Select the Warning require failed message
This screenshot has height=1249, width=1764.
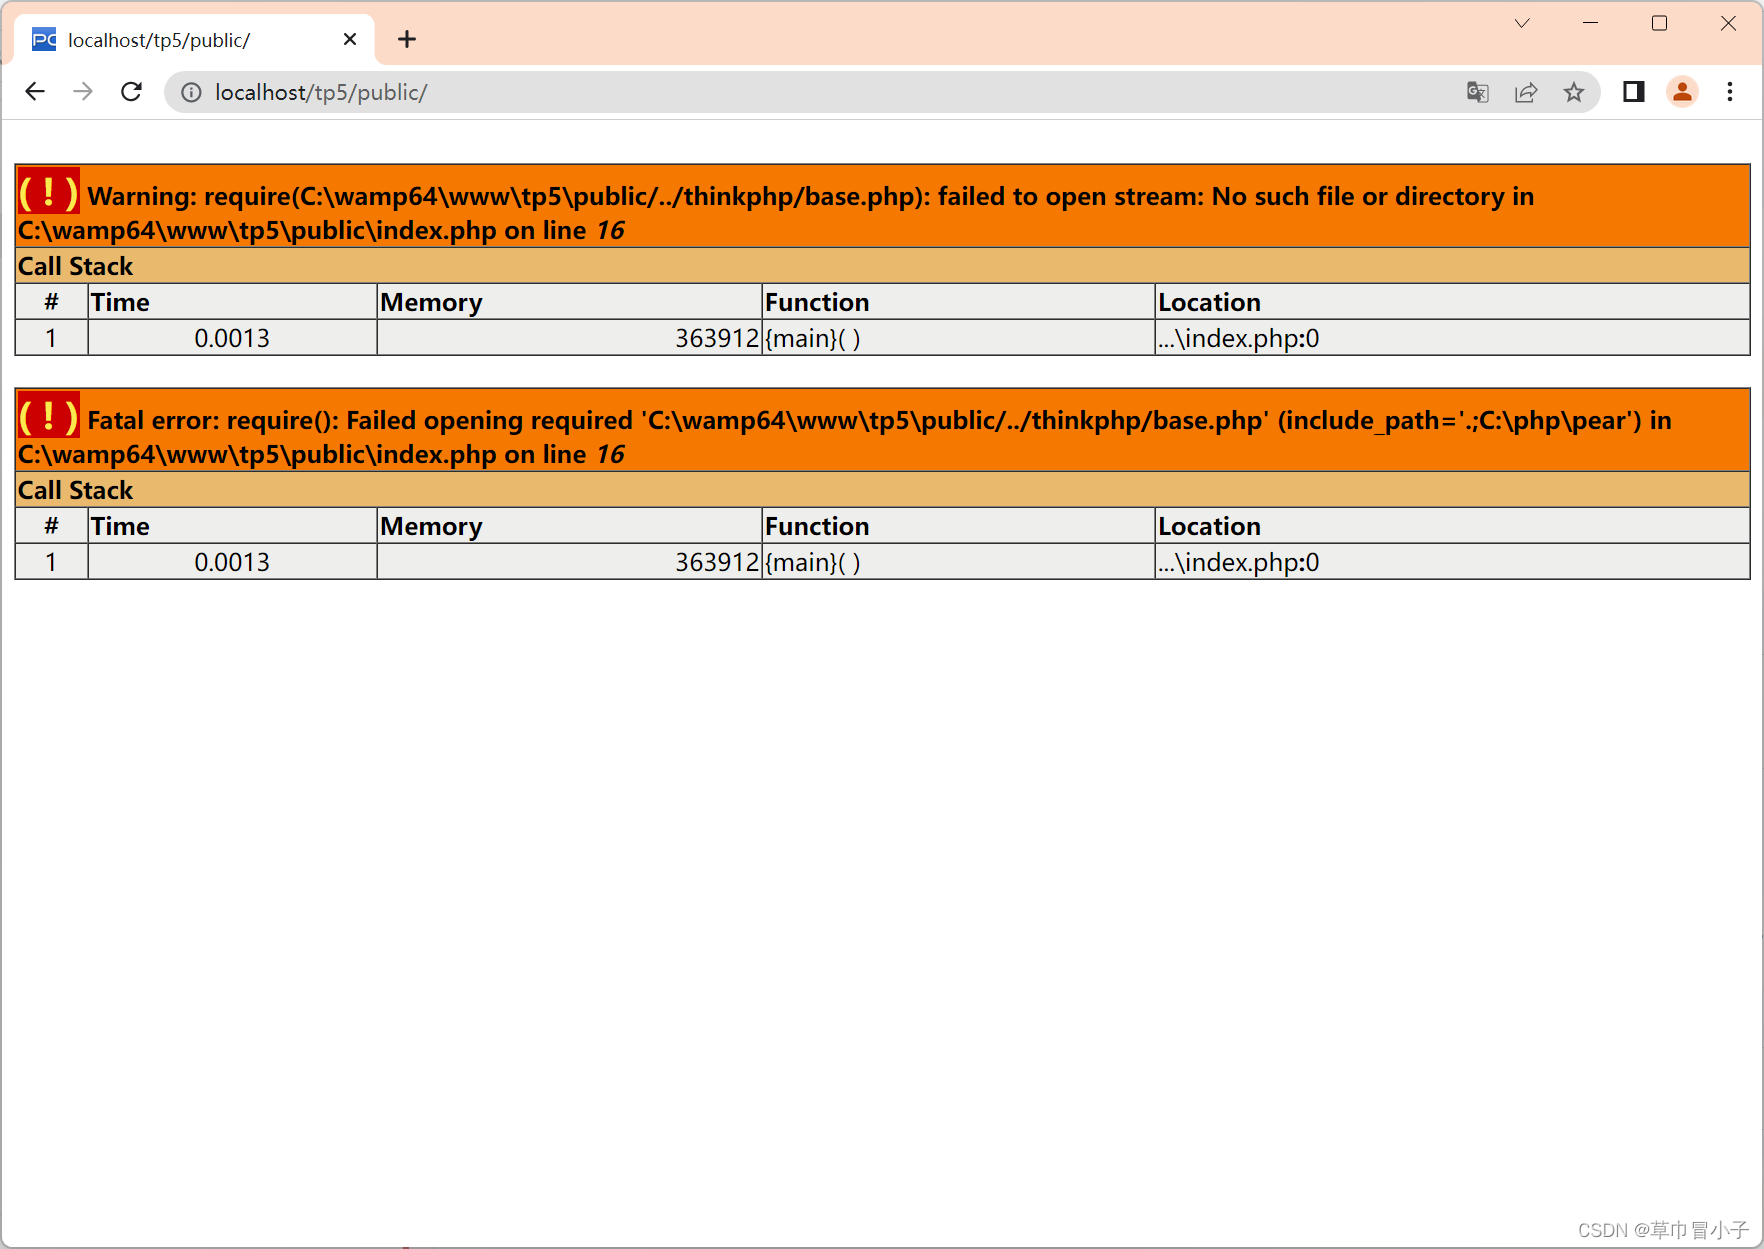[882, 206]
